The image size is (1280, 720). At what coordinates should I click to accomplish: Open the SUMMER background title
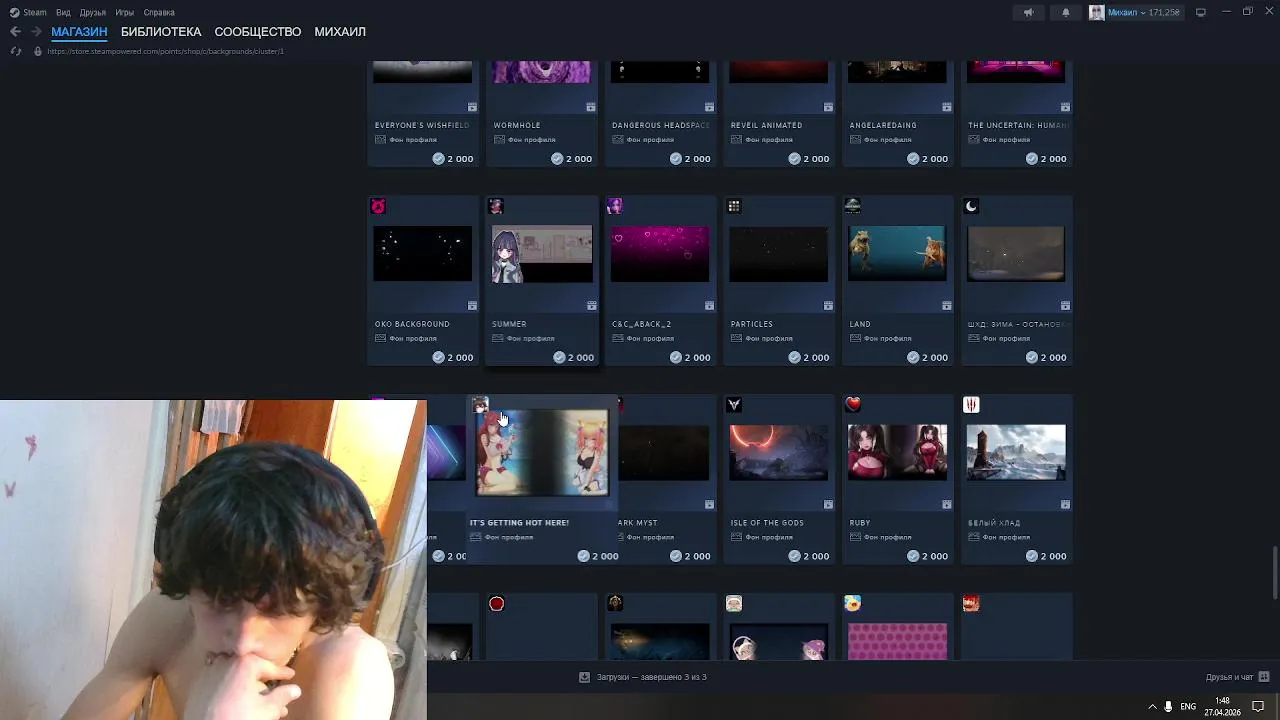click(x=509, y=324)
